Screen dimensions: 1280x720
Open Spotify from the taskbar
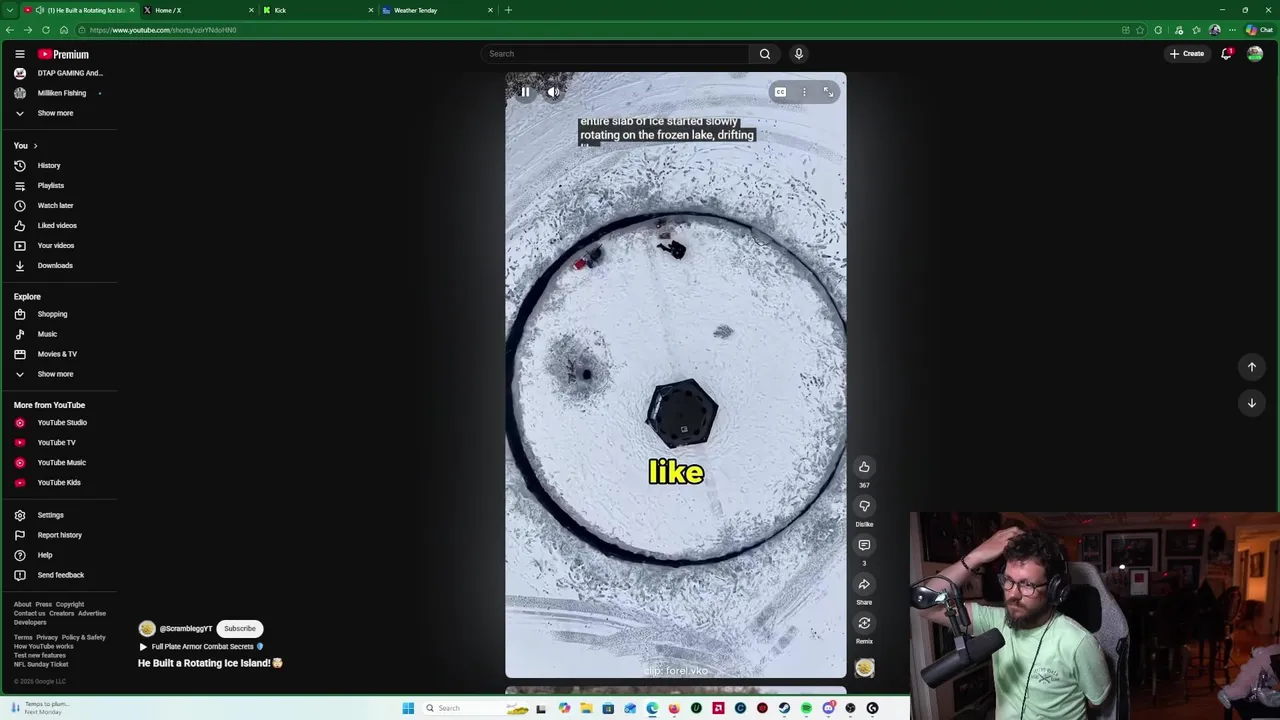[806, 708]
